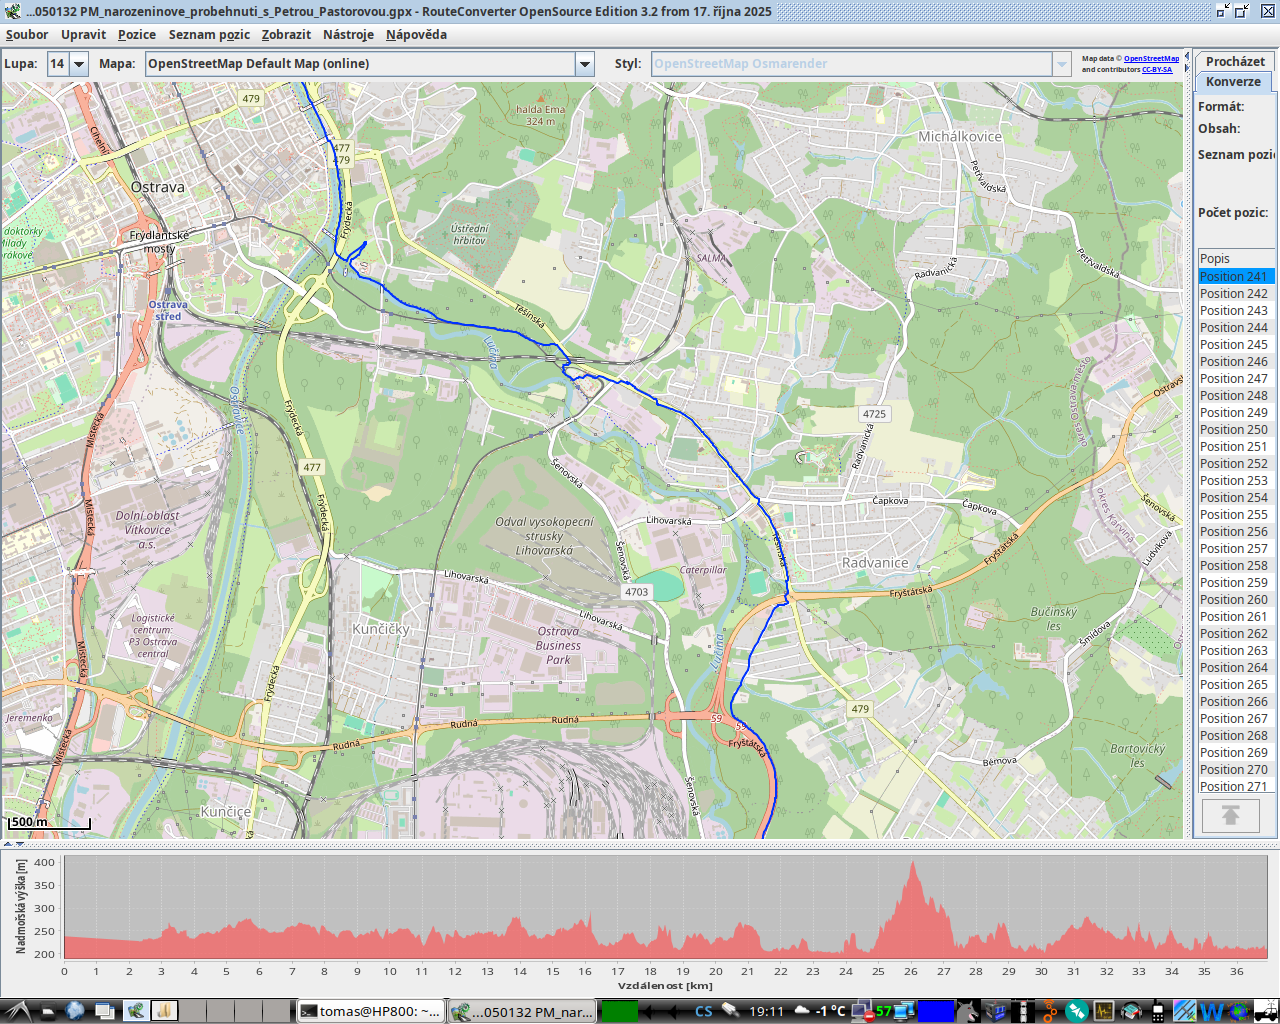
Task: Open the Soubor menu
Action: click(x=27, y=34)
